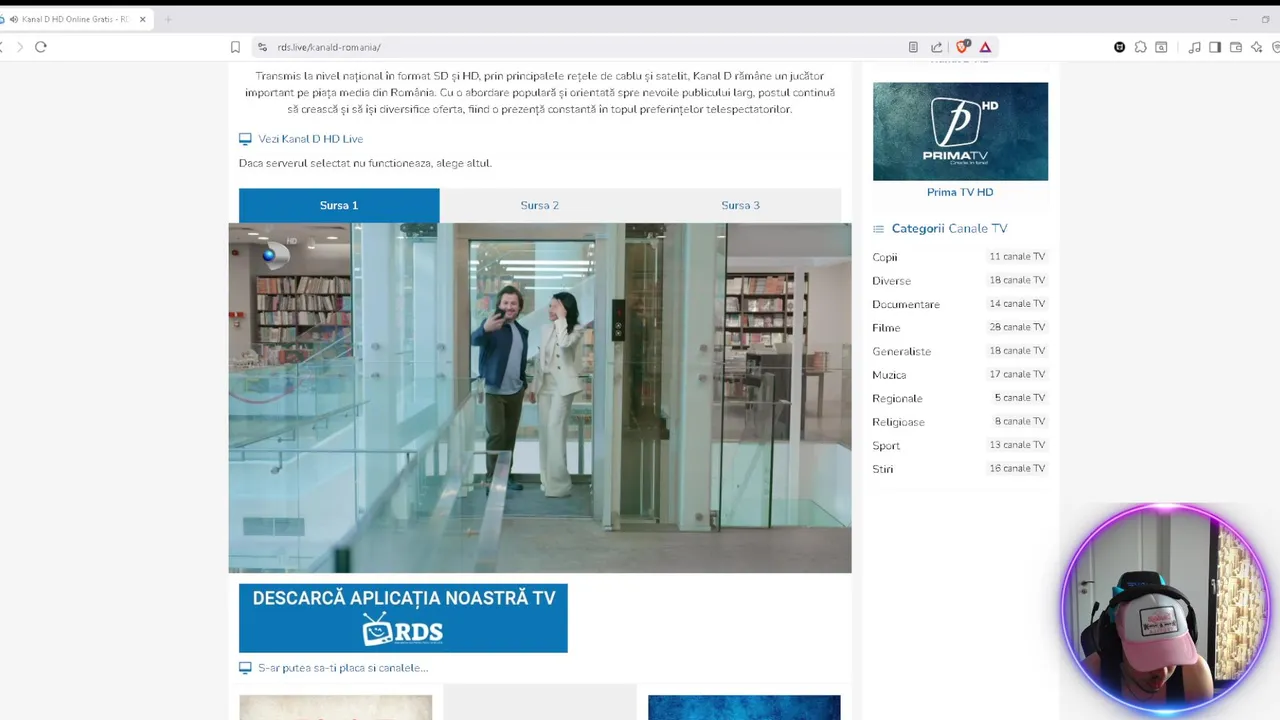Reload the page with the refresh icon
Image resolution: width=1280 pixels, height=720 pixels.
[41, 47]
